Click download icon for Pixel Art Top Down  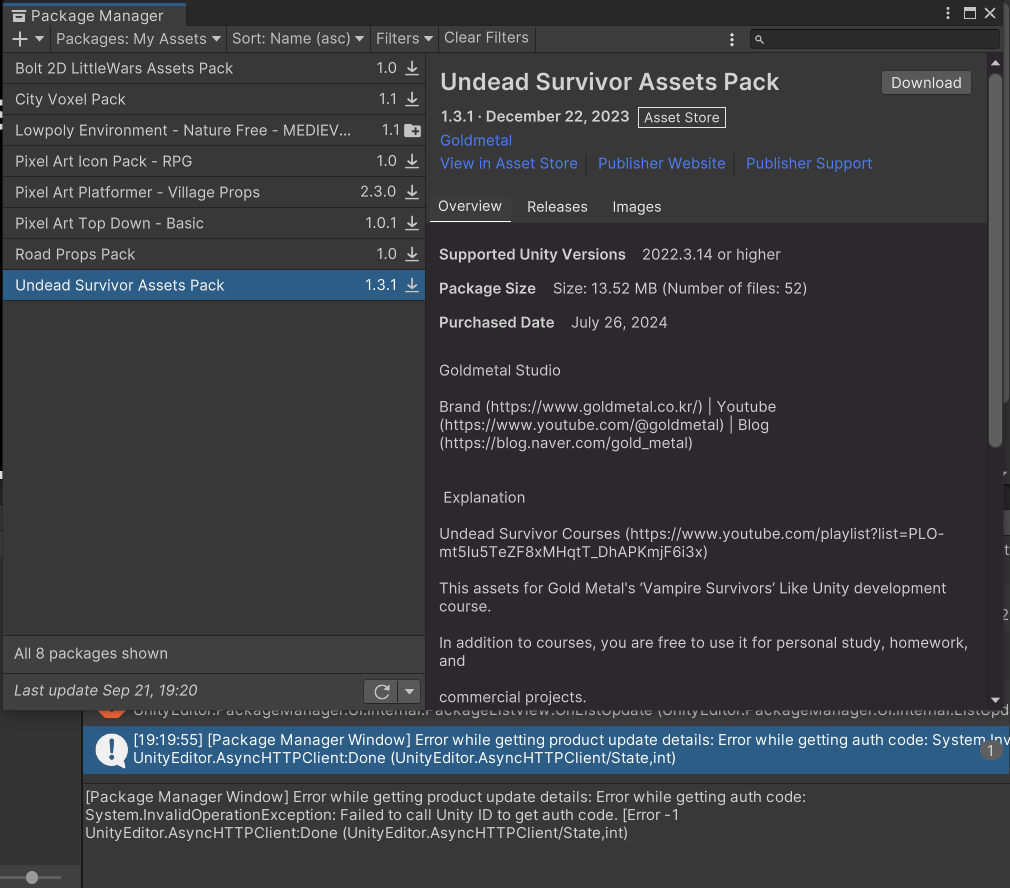coord(412,223)
